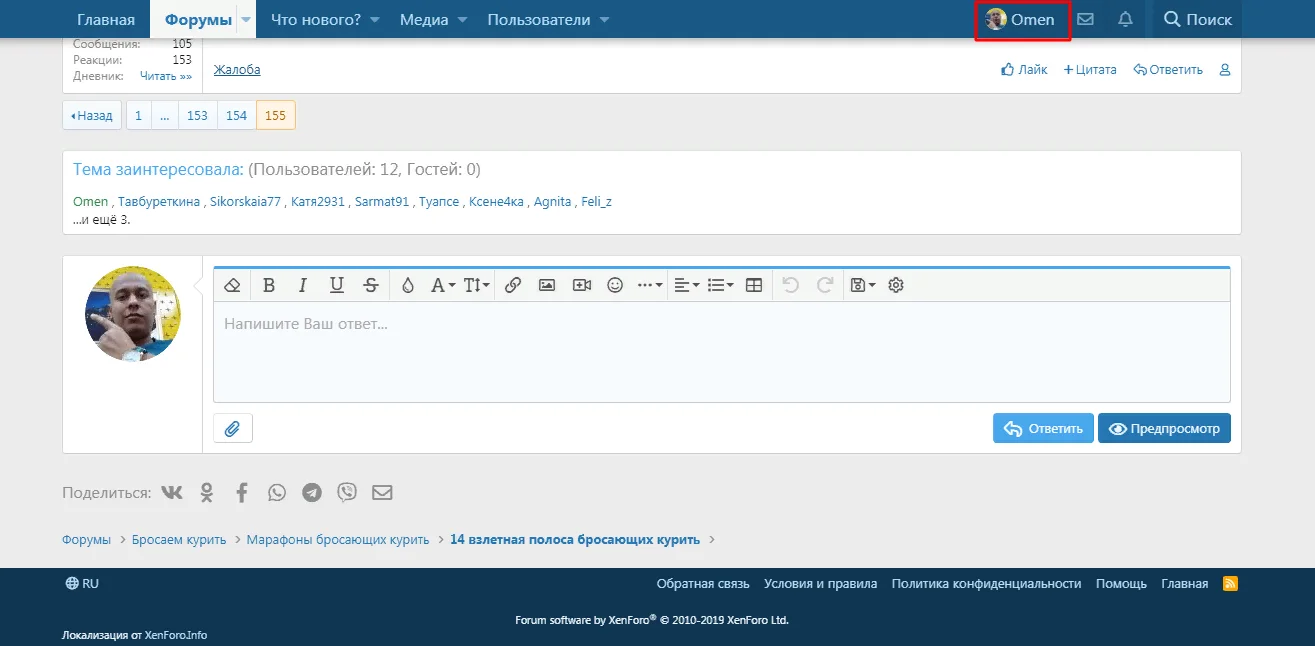
Task: Insert a table in the editor
Action: pyautogui.click(x=755, y=285)
